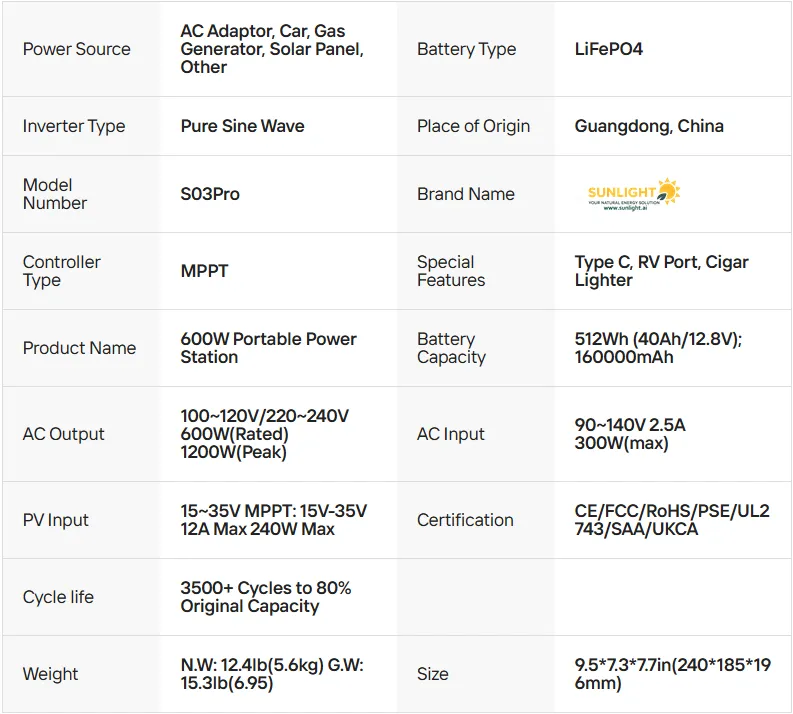Click the Special Features label

[x=451, y=271]
